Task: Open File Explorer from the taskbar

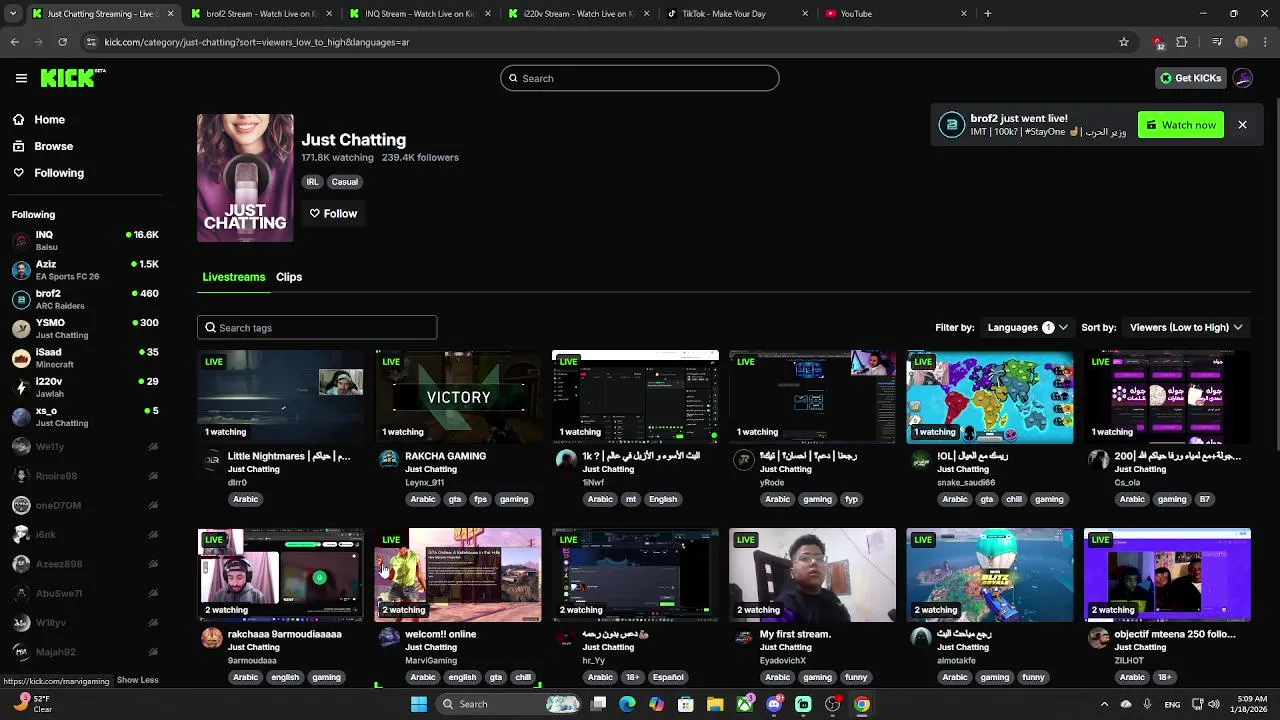Action: pos(715,704)
